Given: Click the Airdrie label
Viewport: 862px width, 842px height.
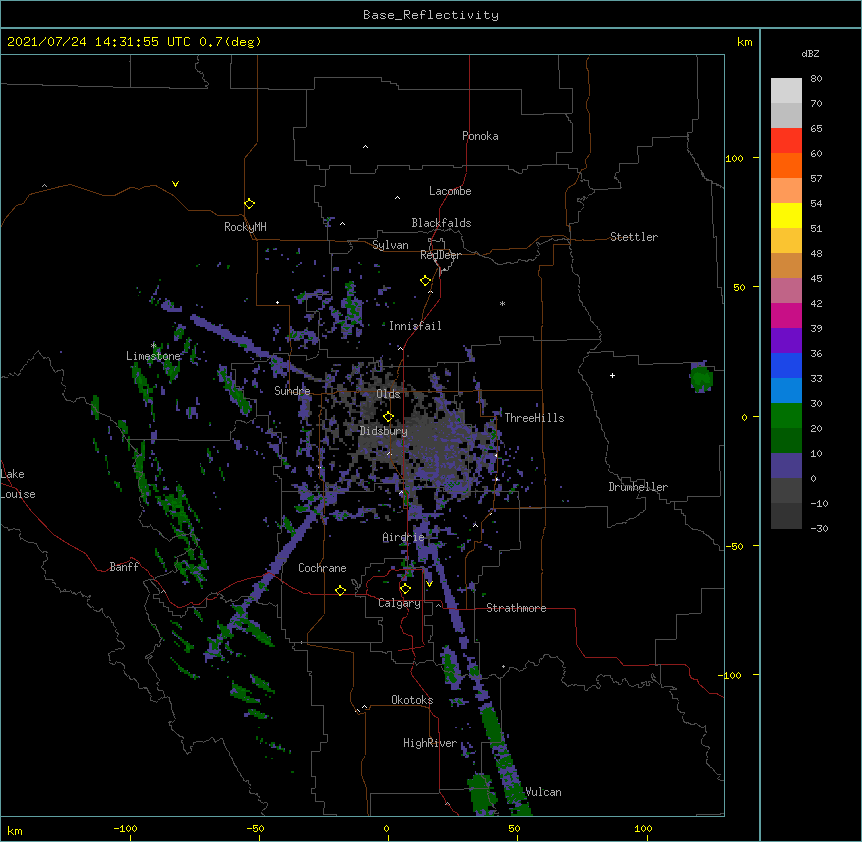Looking at the screenshot, I should pos(404,537).
